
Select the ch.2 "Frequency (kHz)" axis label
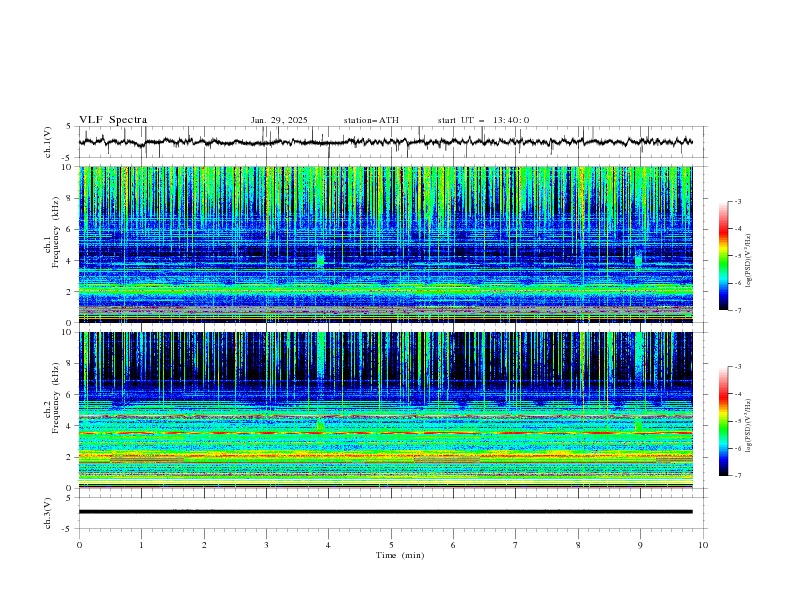(x=56, y=397)
